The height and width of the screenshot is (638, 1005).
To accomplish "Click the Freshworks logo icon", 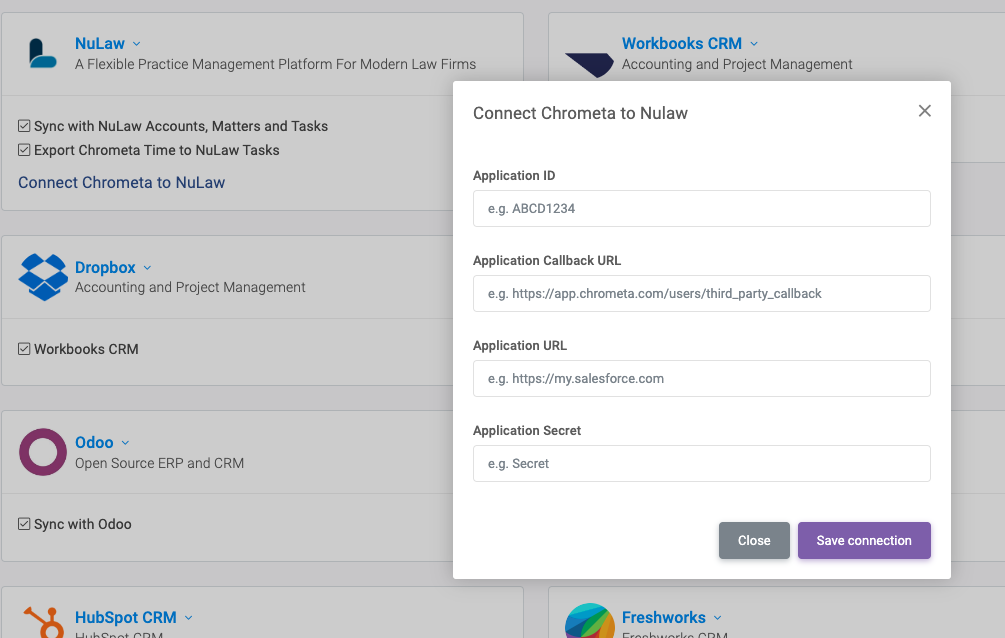I will tap(589, 622).
